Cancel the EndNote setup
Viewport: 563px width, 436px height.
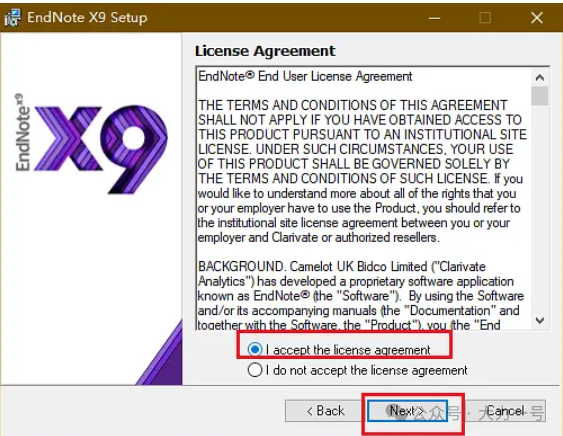coord(505,411)
